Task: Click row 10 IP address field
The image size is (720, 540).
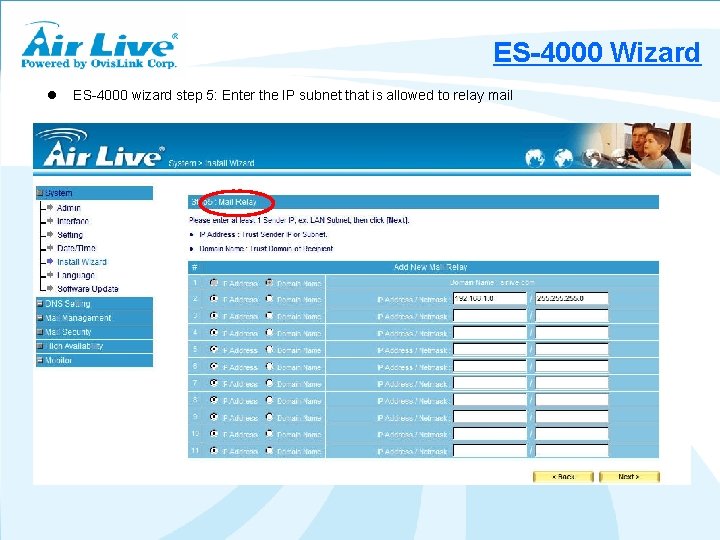Action: 489,434
